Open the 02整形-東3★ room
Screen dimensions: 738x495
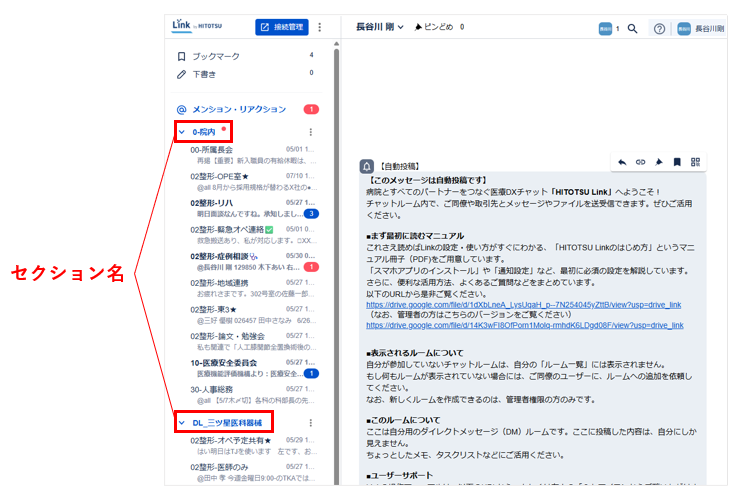(x=253, y=315)
